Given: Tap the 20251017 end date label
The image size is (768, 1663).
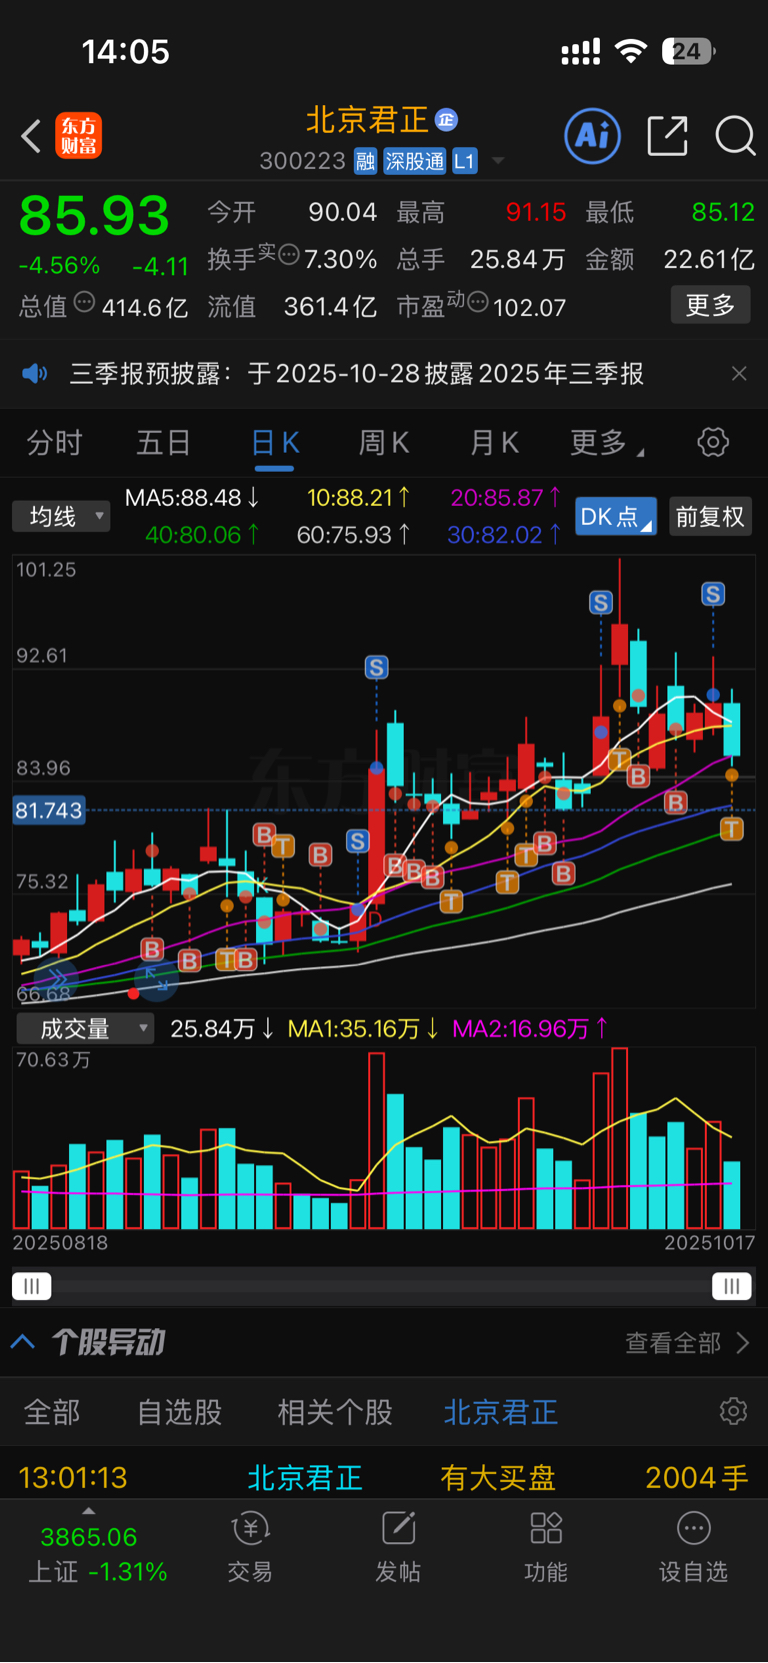Looking at the screenshot, I should point(709,1243).
